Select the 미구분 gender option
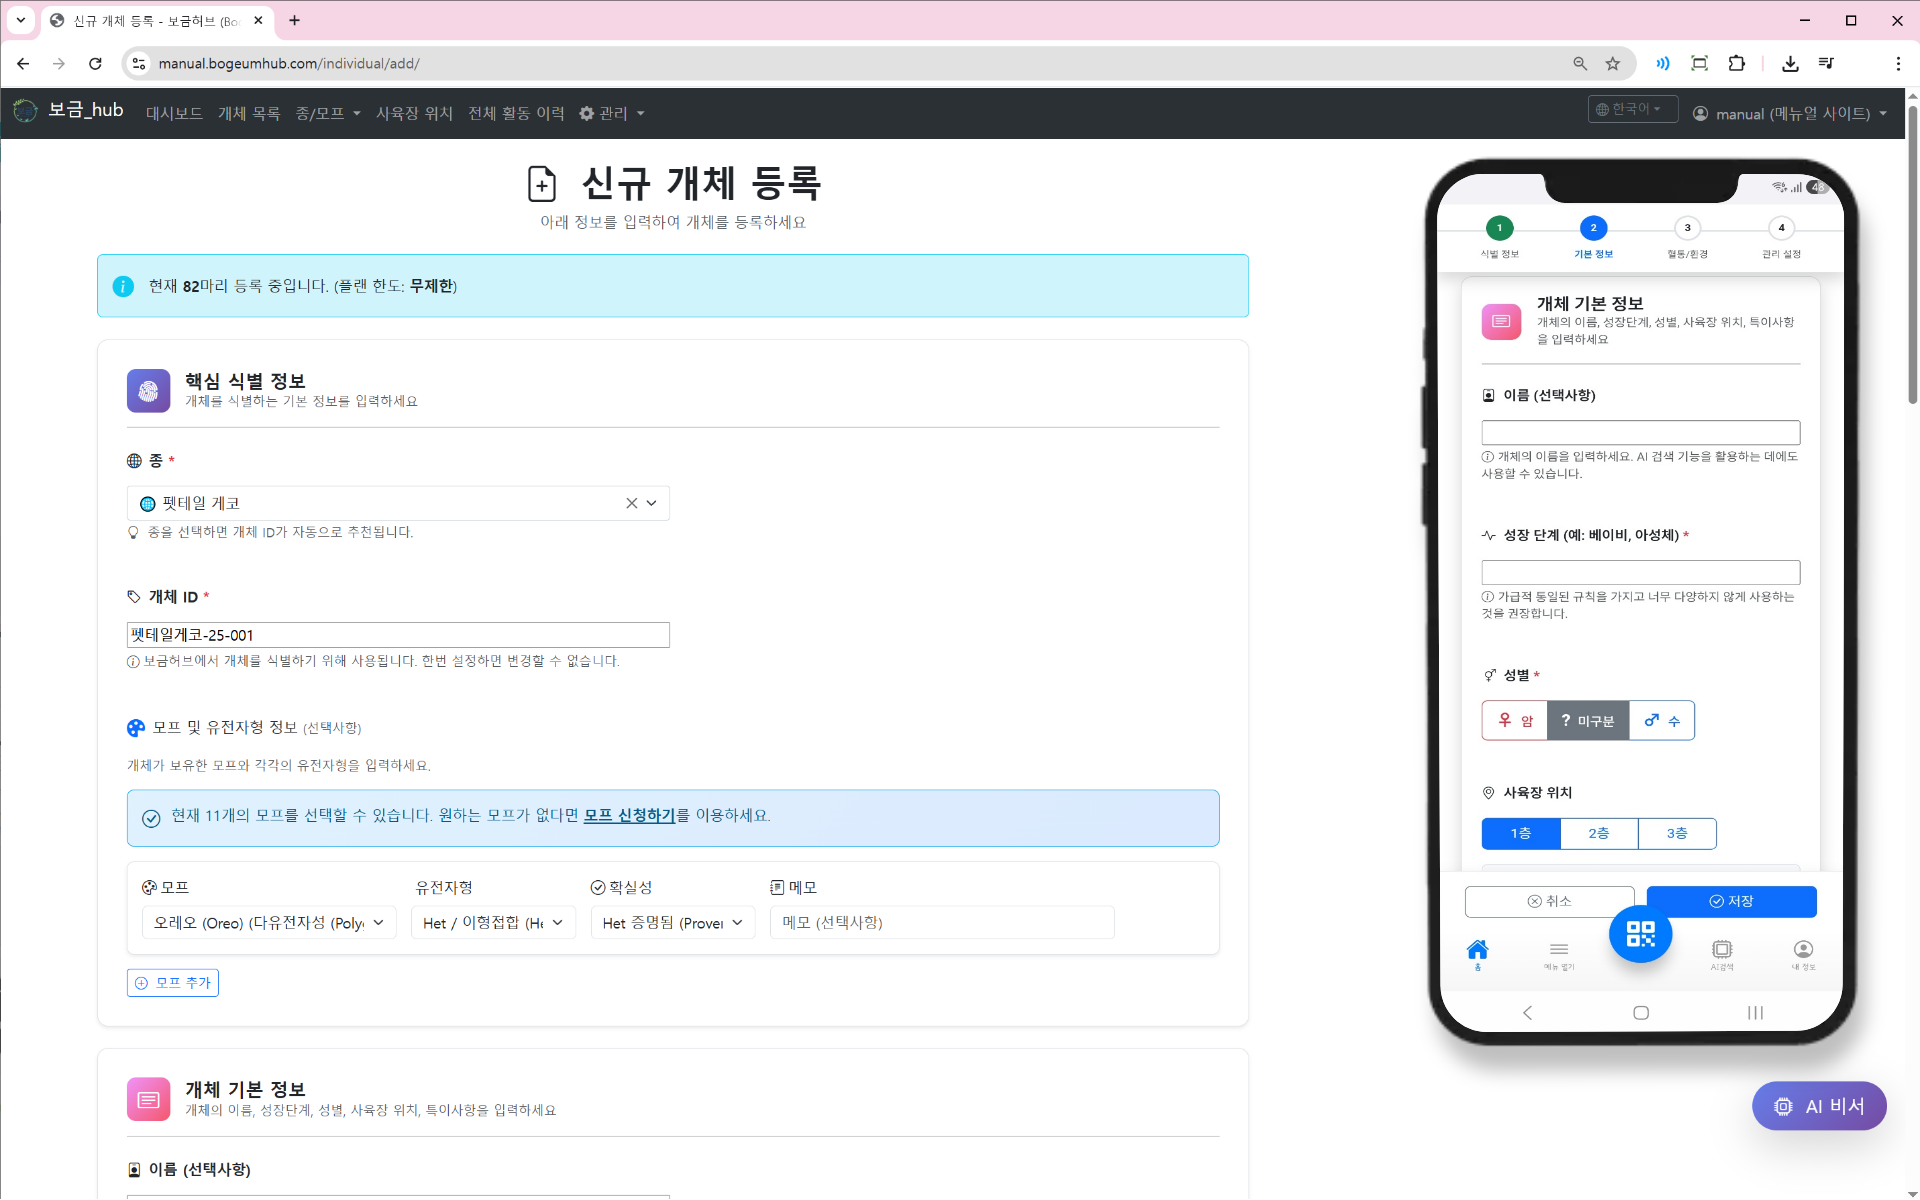The image size is (1920, 1200). point(1588,720)
